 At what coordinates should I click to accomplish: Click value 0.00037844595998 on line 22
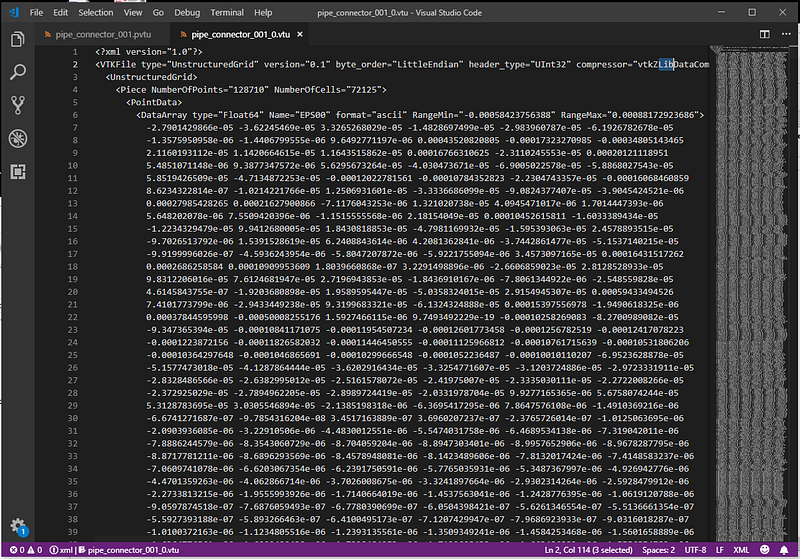pyautogui.click(x=187, y=317)
